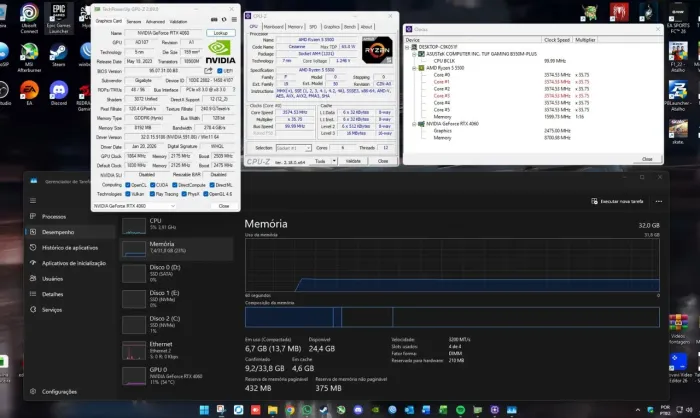Toggle Task Manager hamburger navigation icon
Screen dimensions: 700x418
(33, 201)
